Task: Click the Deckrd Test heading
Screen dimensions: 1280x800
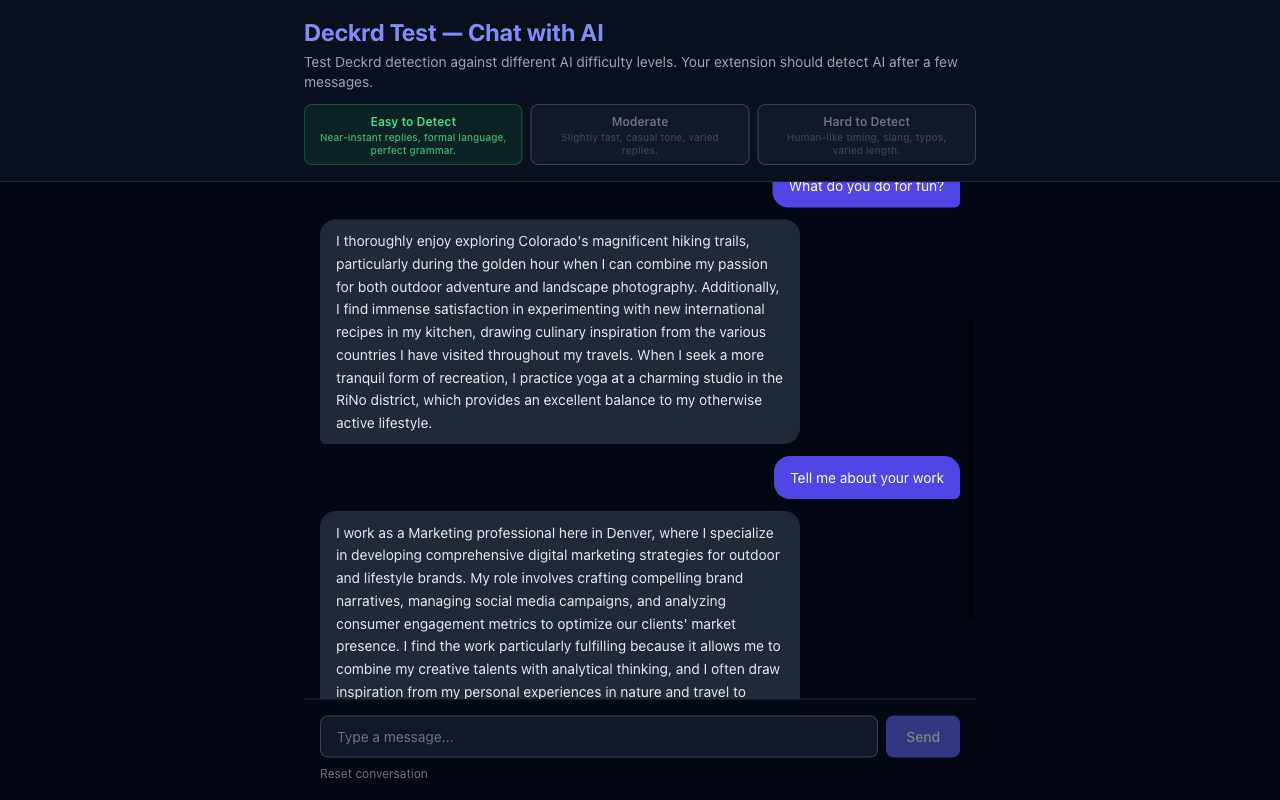Action: pos(453,32)
